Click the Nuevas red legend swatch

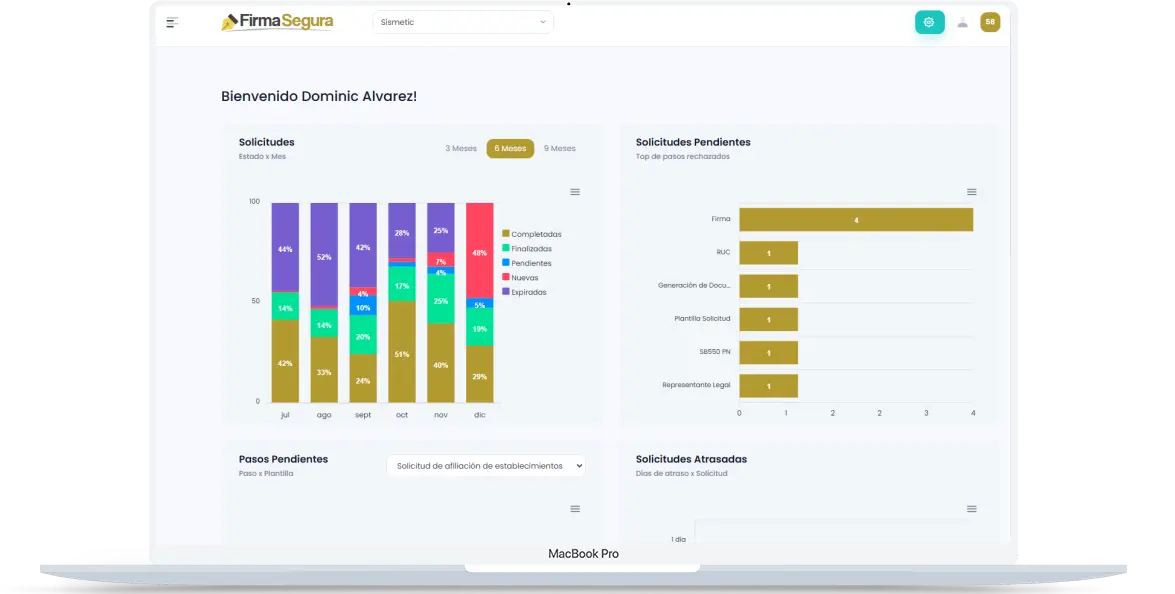tap(506, 277)
